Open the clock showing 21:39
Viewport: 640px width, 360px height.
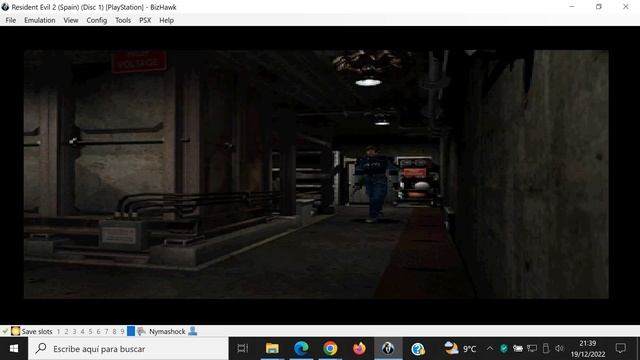[588, 349]
